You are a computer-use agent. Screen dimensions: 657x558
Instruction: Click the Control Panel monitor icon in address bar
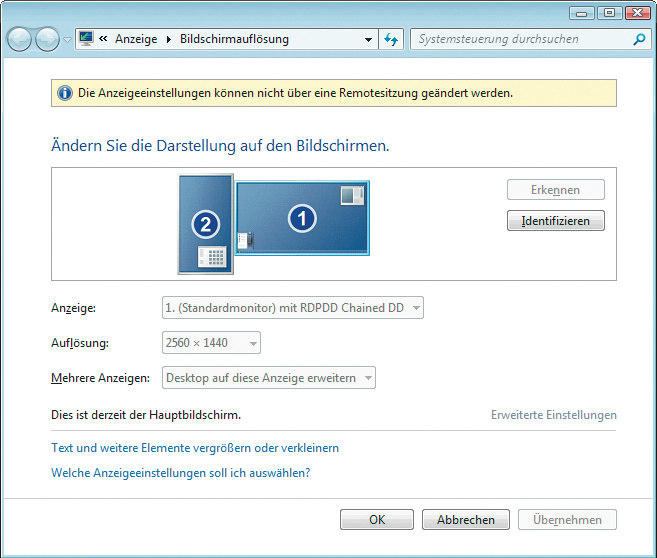[x=86, y=39]
